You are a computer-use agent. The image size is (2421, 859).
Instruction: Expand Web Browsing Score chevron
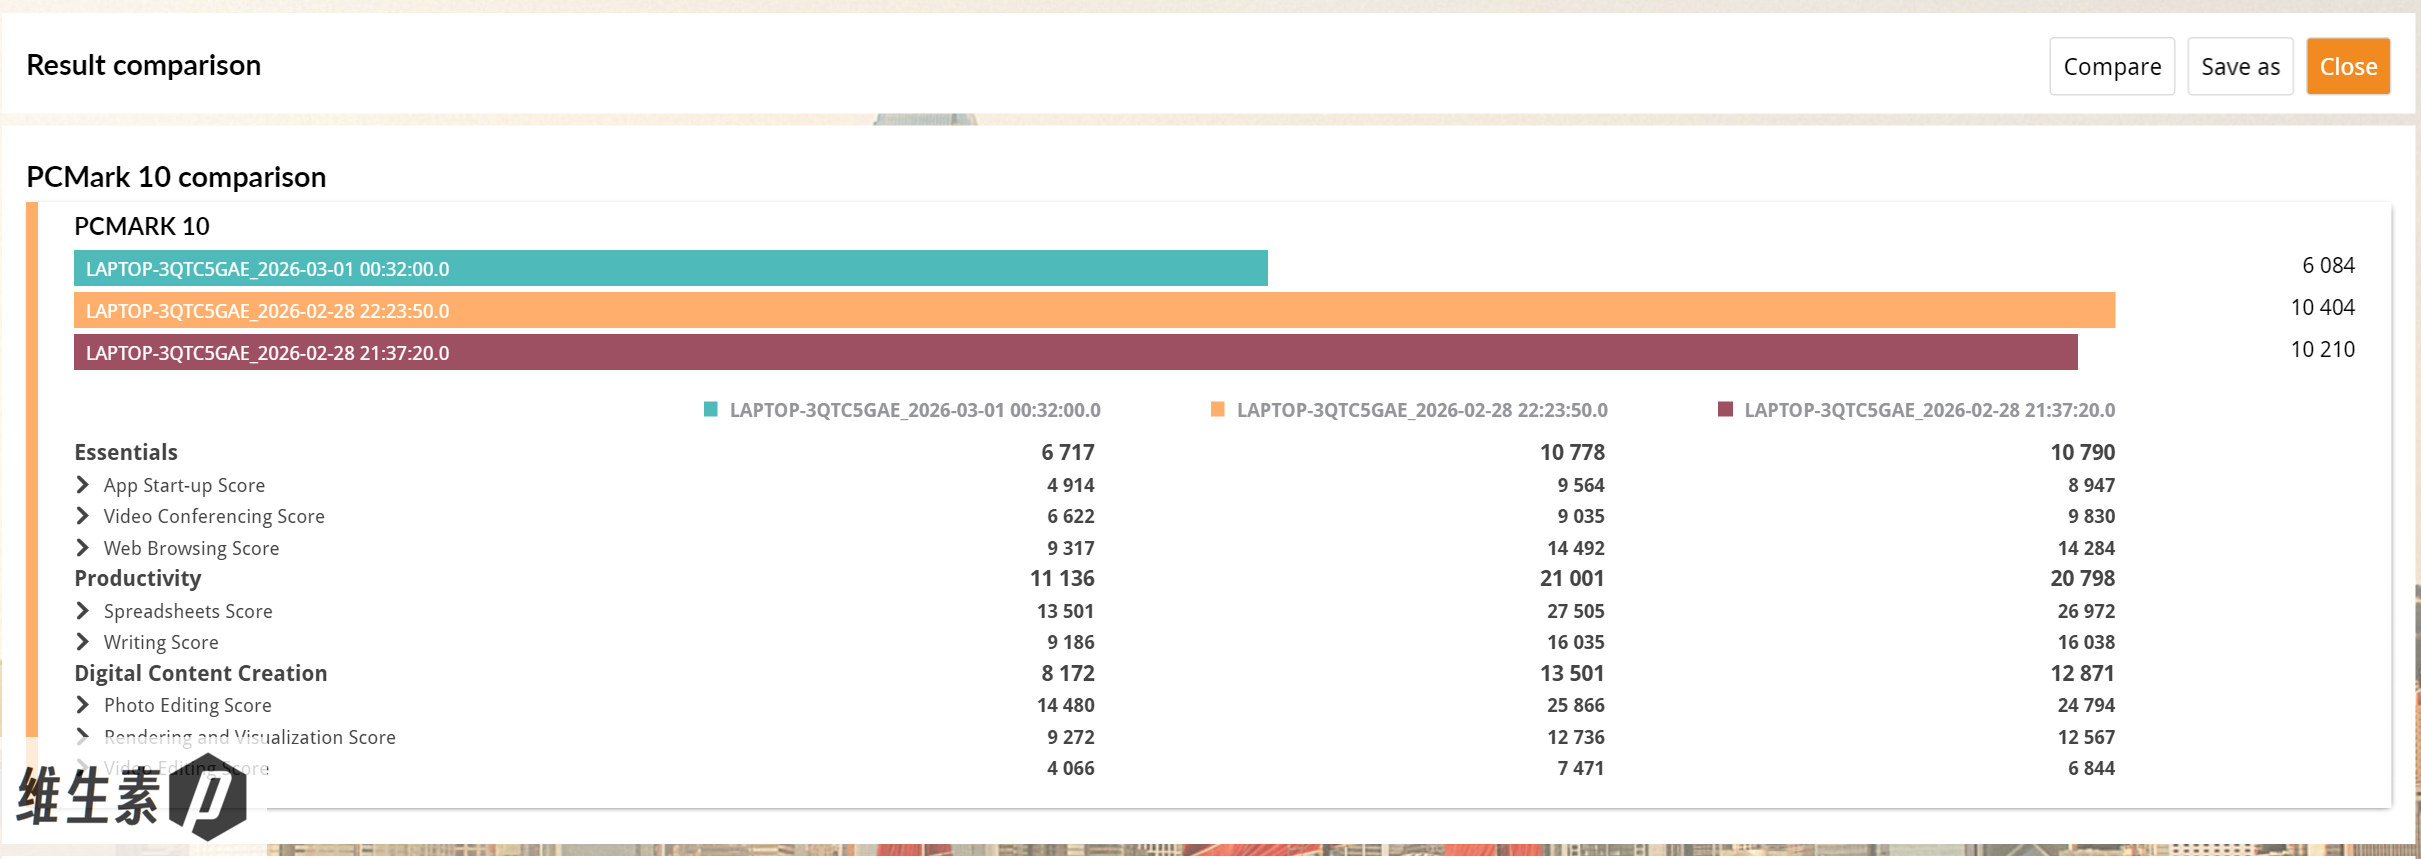click(83, 548)
